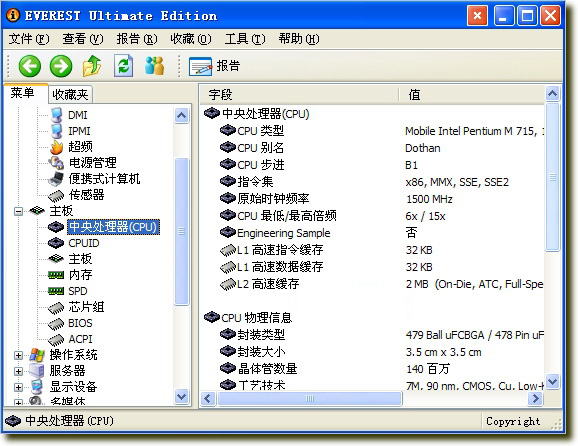Expand the 操作系统 tree node
578x446 pixels.
[18, 355]
